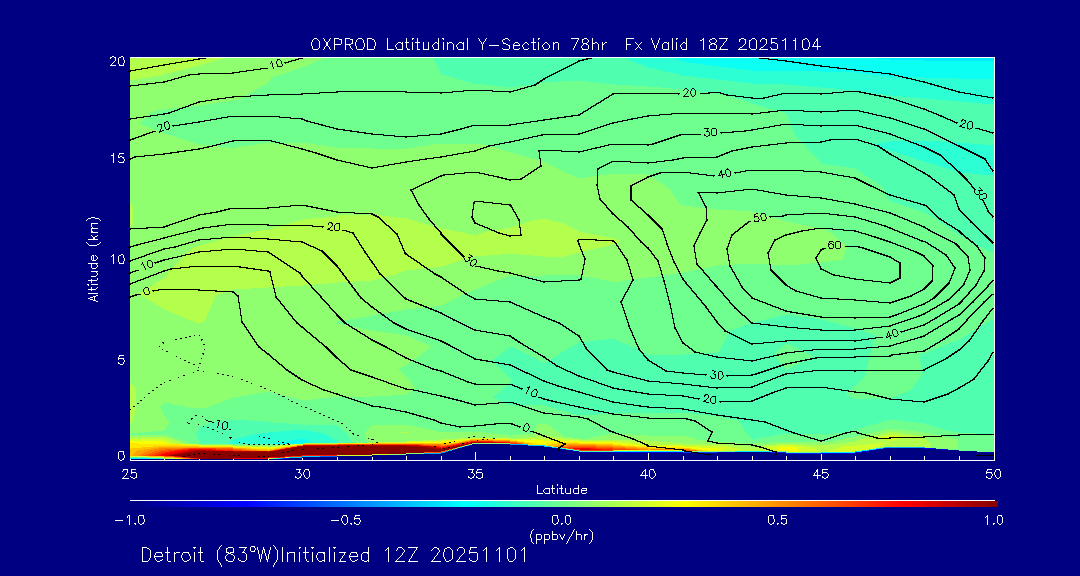Select the 'Altitude (km)' y-axis title
Image resolution: width=1080 pixels, height=576 pixels.
[x=93, y=258]
